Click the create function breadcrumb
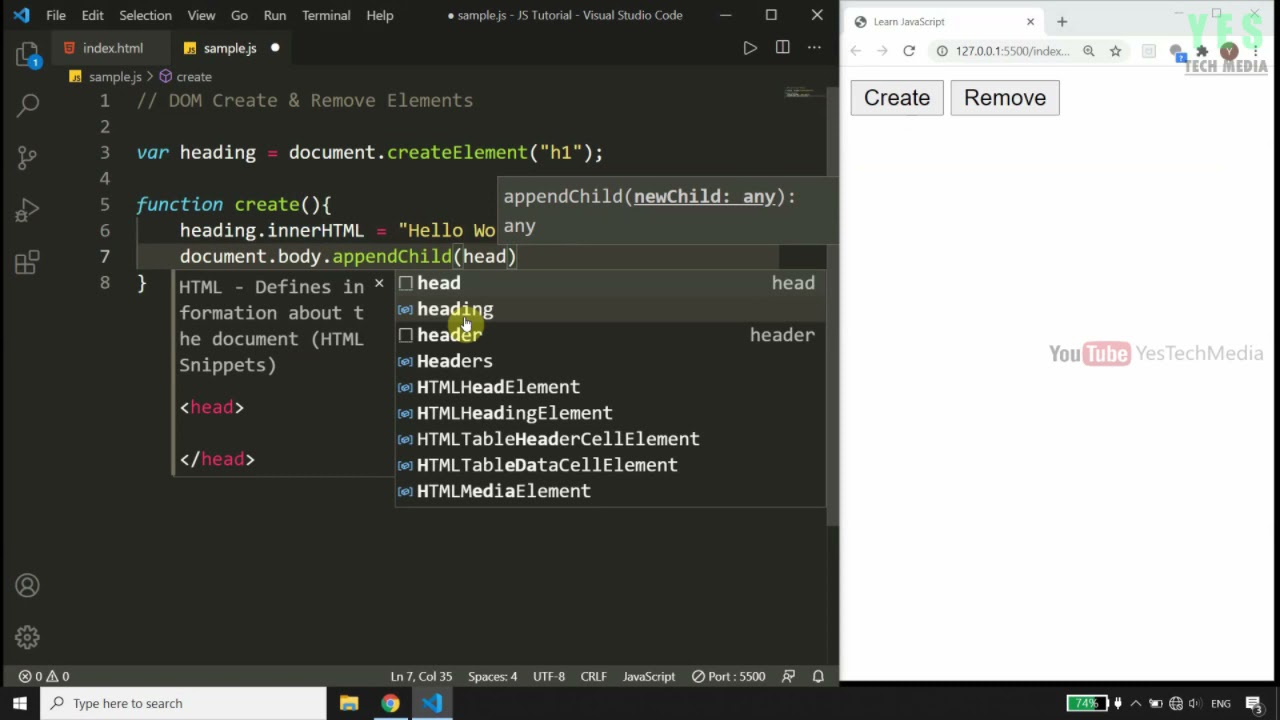 point(185,77)
